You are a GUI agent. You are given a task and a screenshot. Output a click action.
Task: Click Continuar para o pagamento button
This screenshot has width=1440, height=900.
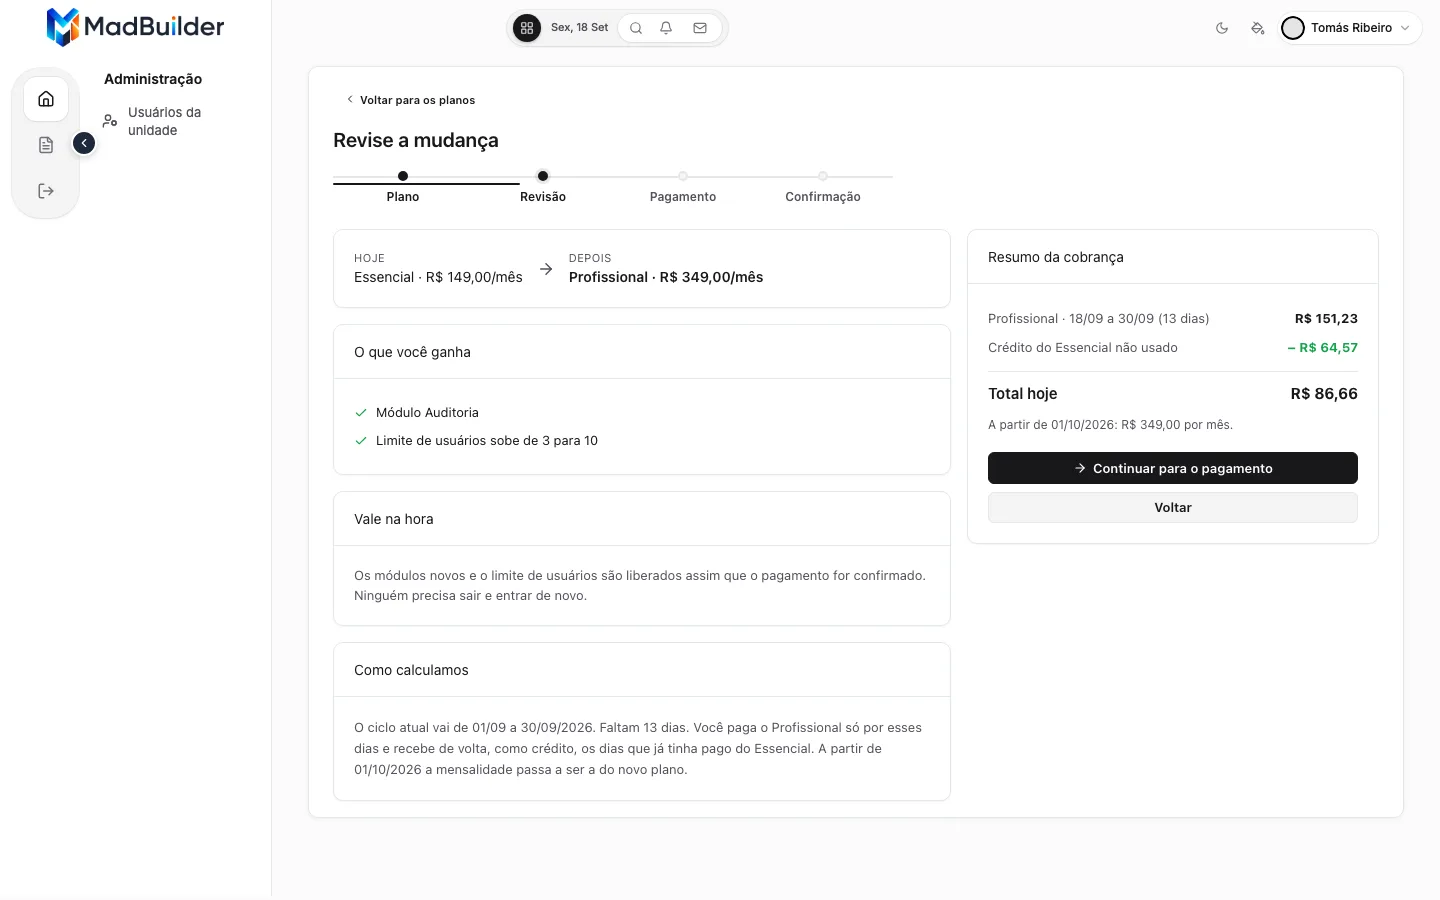(1173, 468)
